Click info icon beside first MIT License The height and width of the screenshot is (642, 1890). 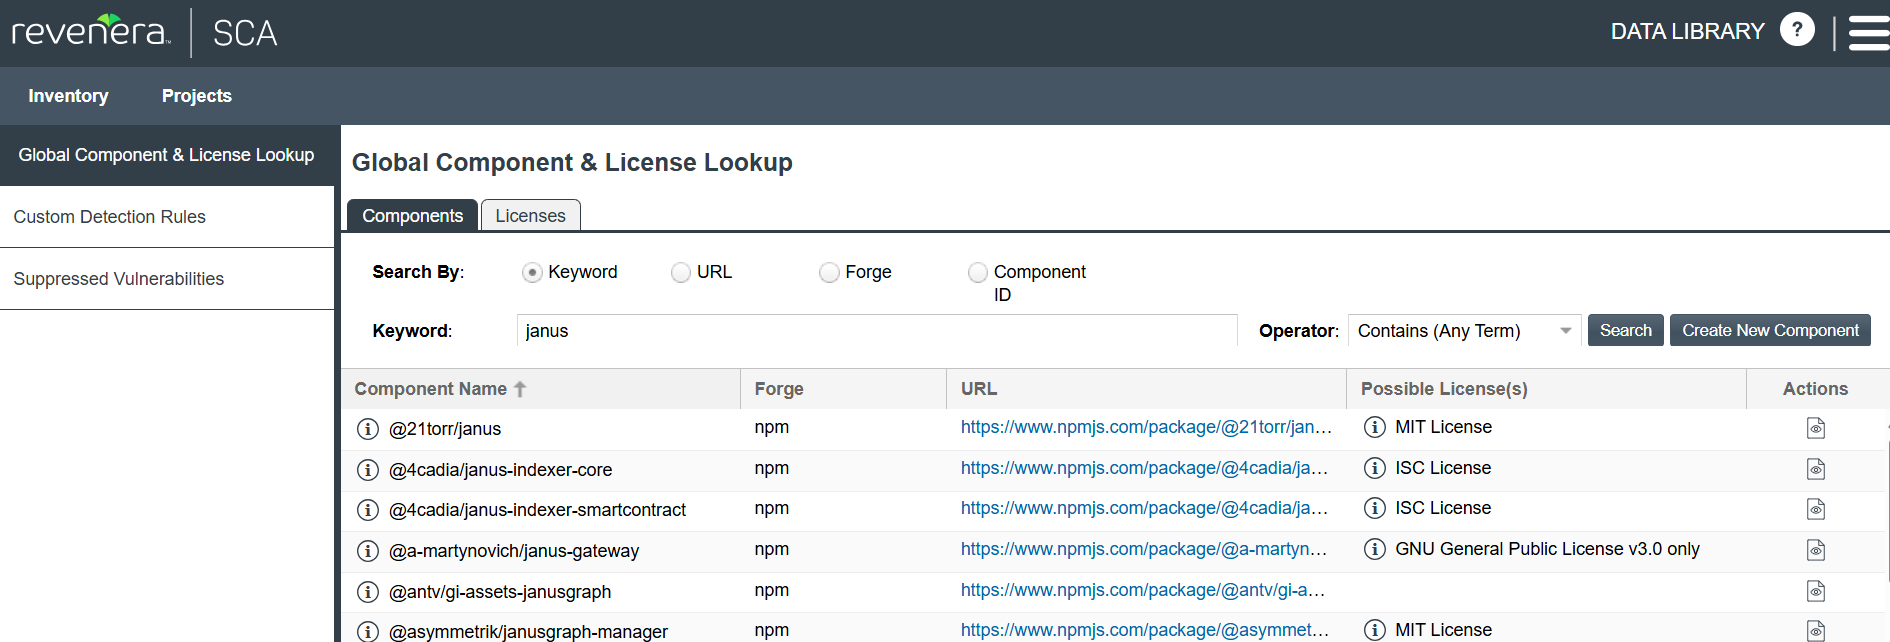pos(1375,427)
